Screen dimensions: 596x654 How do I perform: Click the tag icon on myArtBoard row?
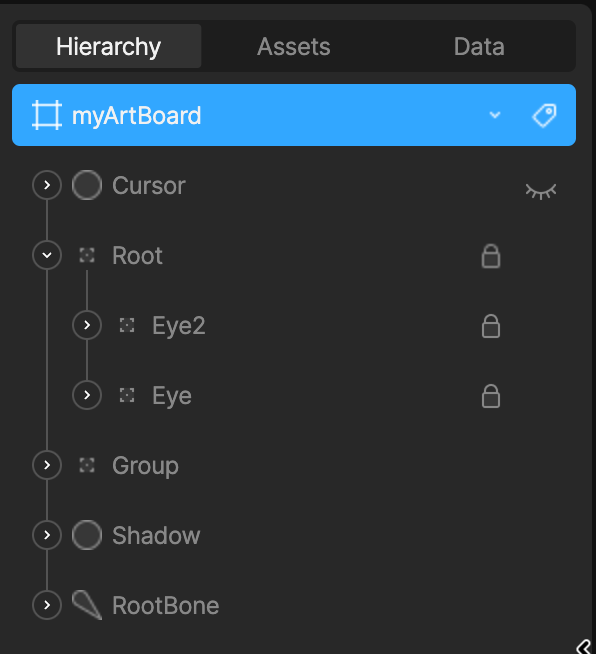click(x=545, y=115)
